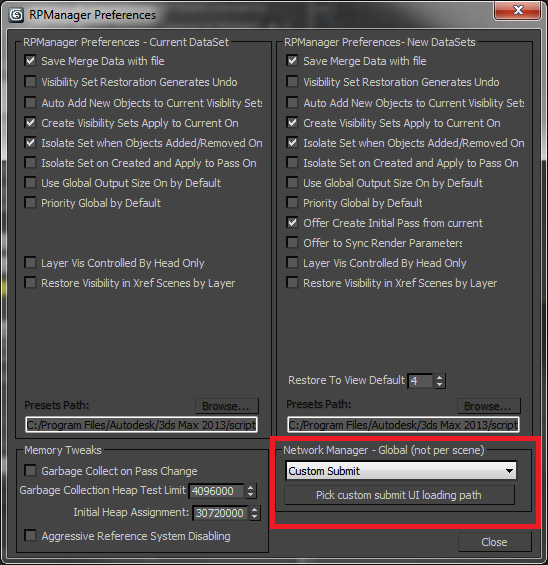Open the Custom Submit network manager dropdown
Viewport: 548px width, 565px height.
(401, 471)
